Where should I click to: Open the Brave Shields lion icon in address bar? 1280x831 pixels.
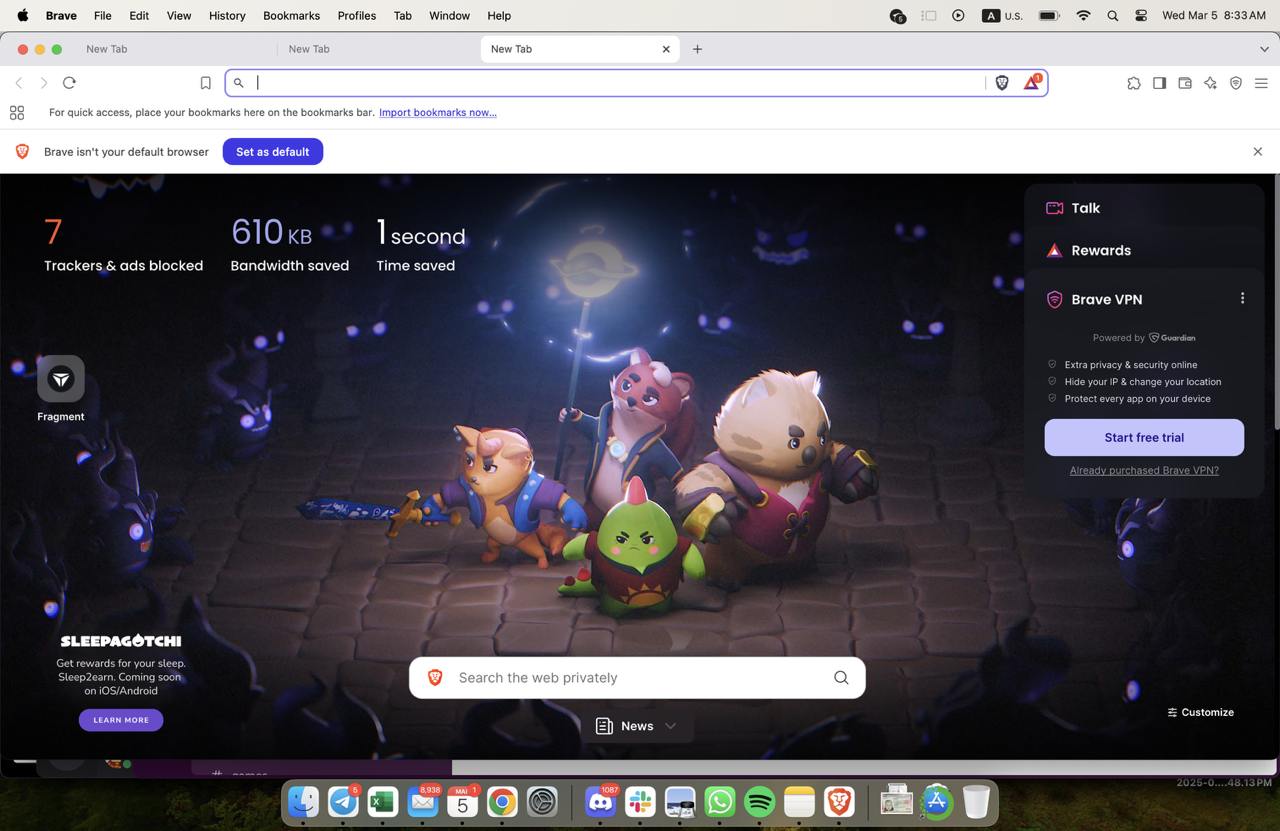(1002, 83)
